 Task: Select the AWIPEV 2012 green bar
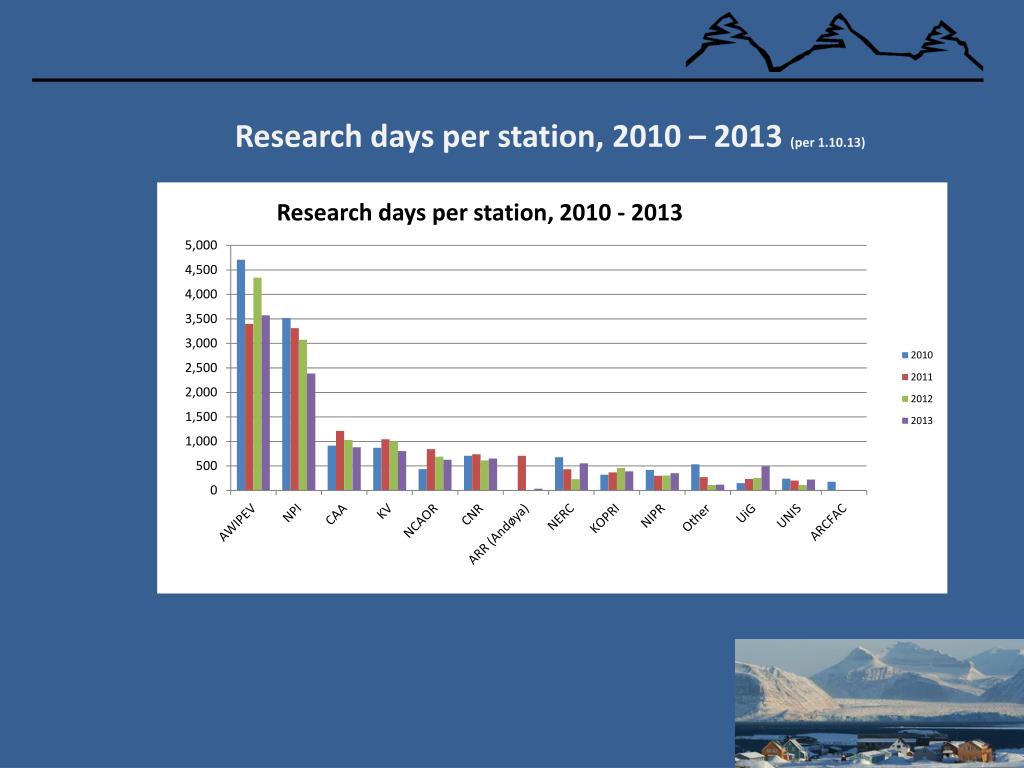[x=257, y=384]
